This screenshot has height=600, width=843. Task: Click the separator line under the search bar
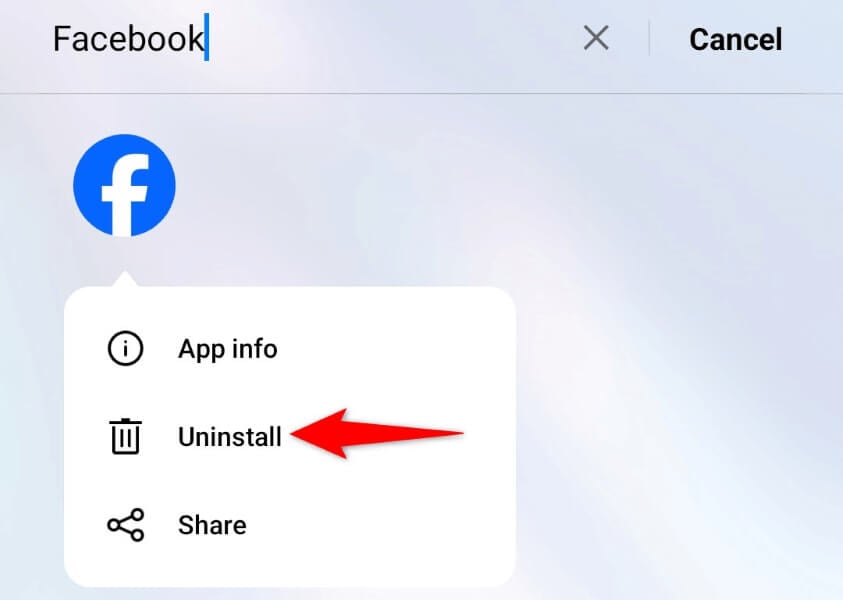[x=422, y=94]
